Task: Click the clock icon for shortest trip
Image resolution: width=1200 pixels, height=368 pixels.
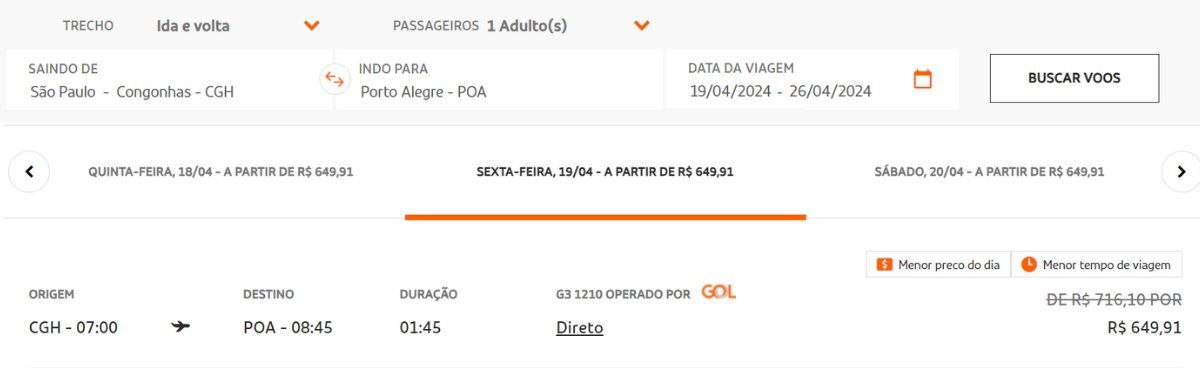Action: click(1029, 265)
